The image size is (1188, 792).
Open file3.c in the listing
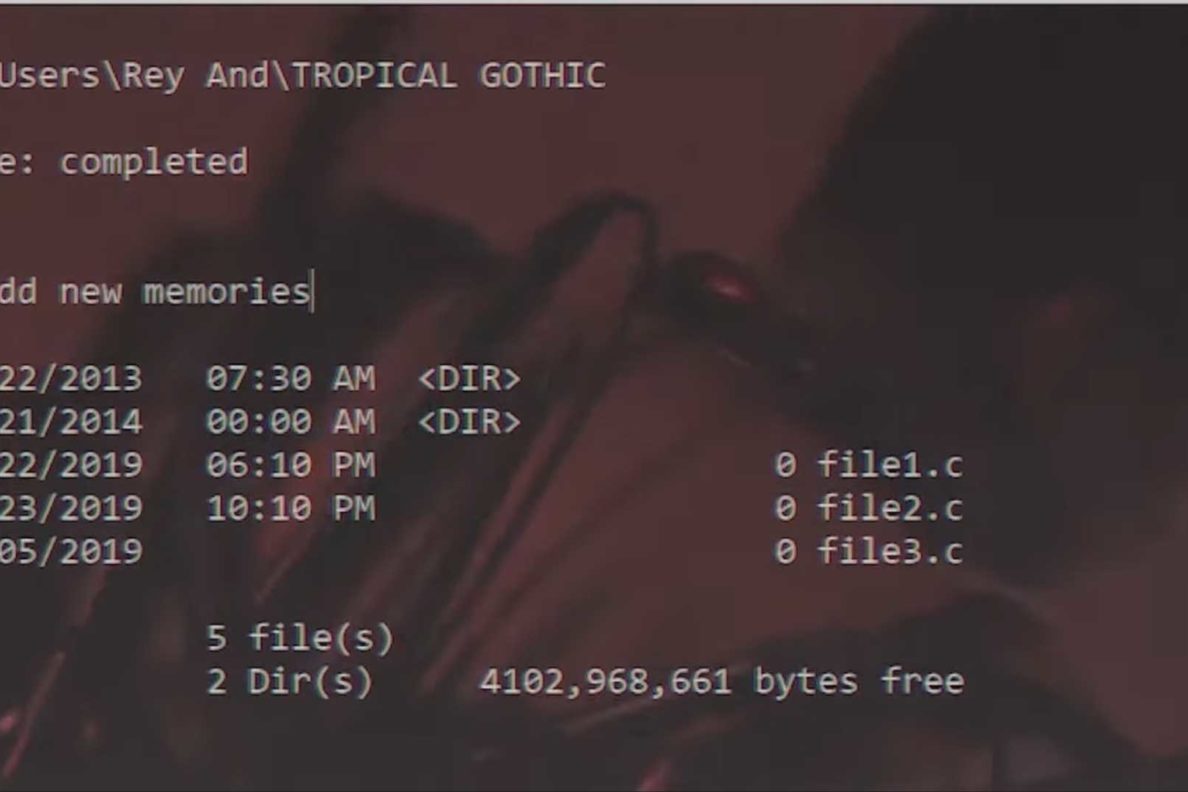pyautogui.click(x=890, y=551)
